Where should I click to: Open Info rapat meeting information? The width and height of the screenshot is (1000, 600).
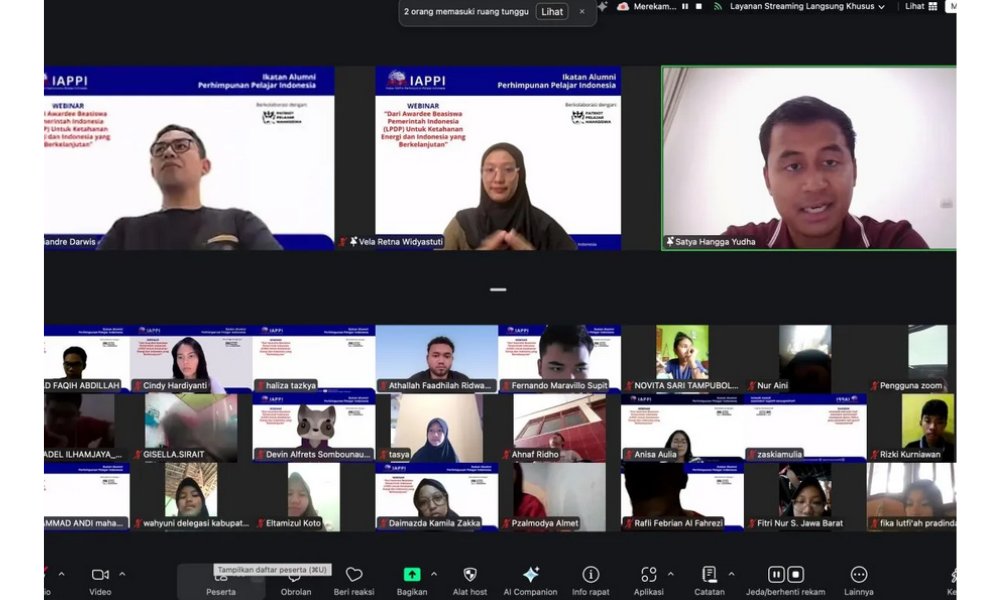click(591, 575)
